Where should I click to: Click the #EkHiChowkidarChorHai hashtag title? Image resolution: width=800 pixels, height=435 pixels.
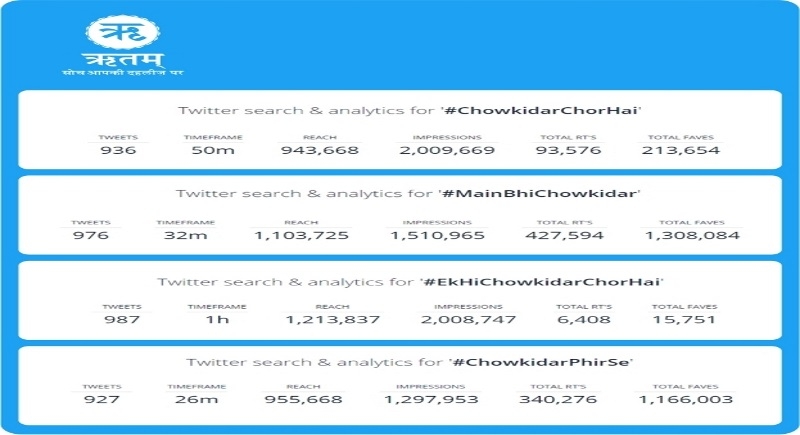click(x=544, y=282)
